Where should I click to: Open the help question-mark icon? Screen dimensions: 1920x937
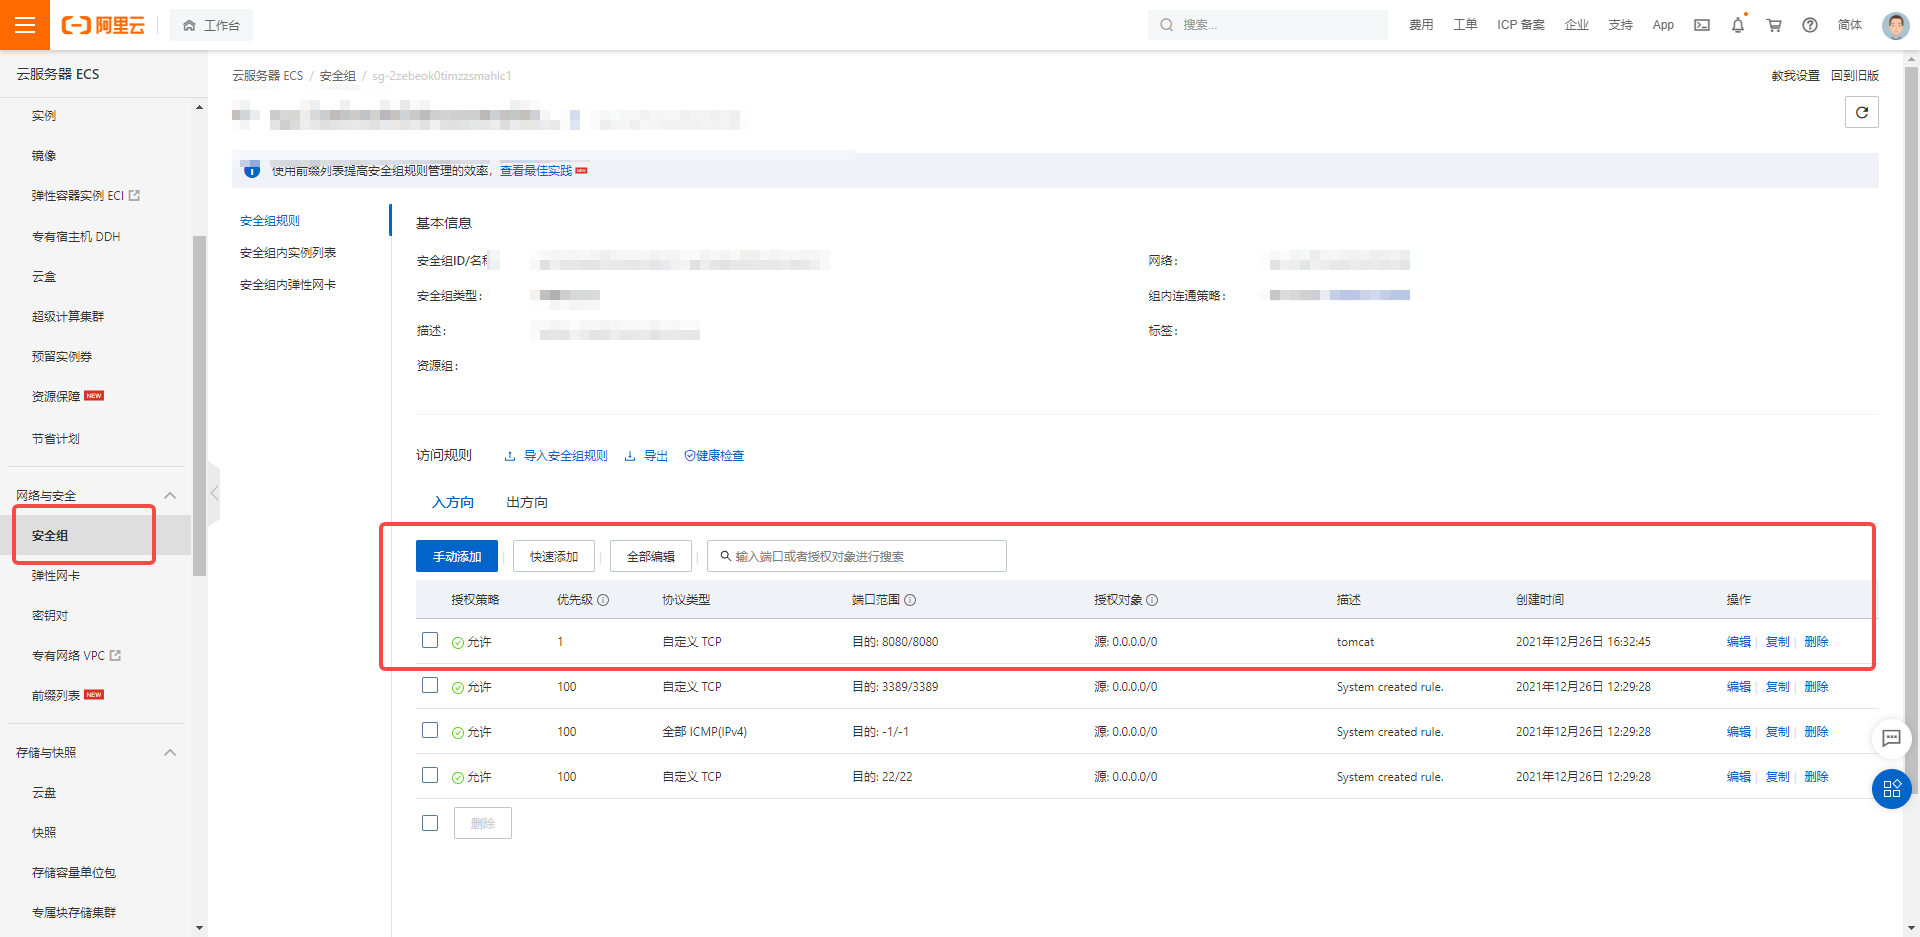1809,25
